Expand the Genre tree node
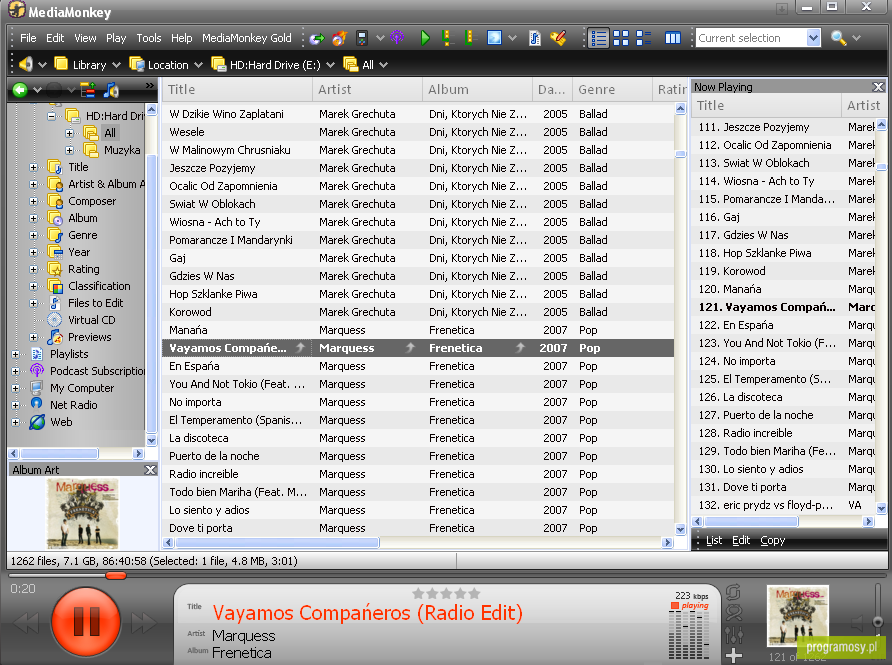The image size is (892, 665). point(33,236)
